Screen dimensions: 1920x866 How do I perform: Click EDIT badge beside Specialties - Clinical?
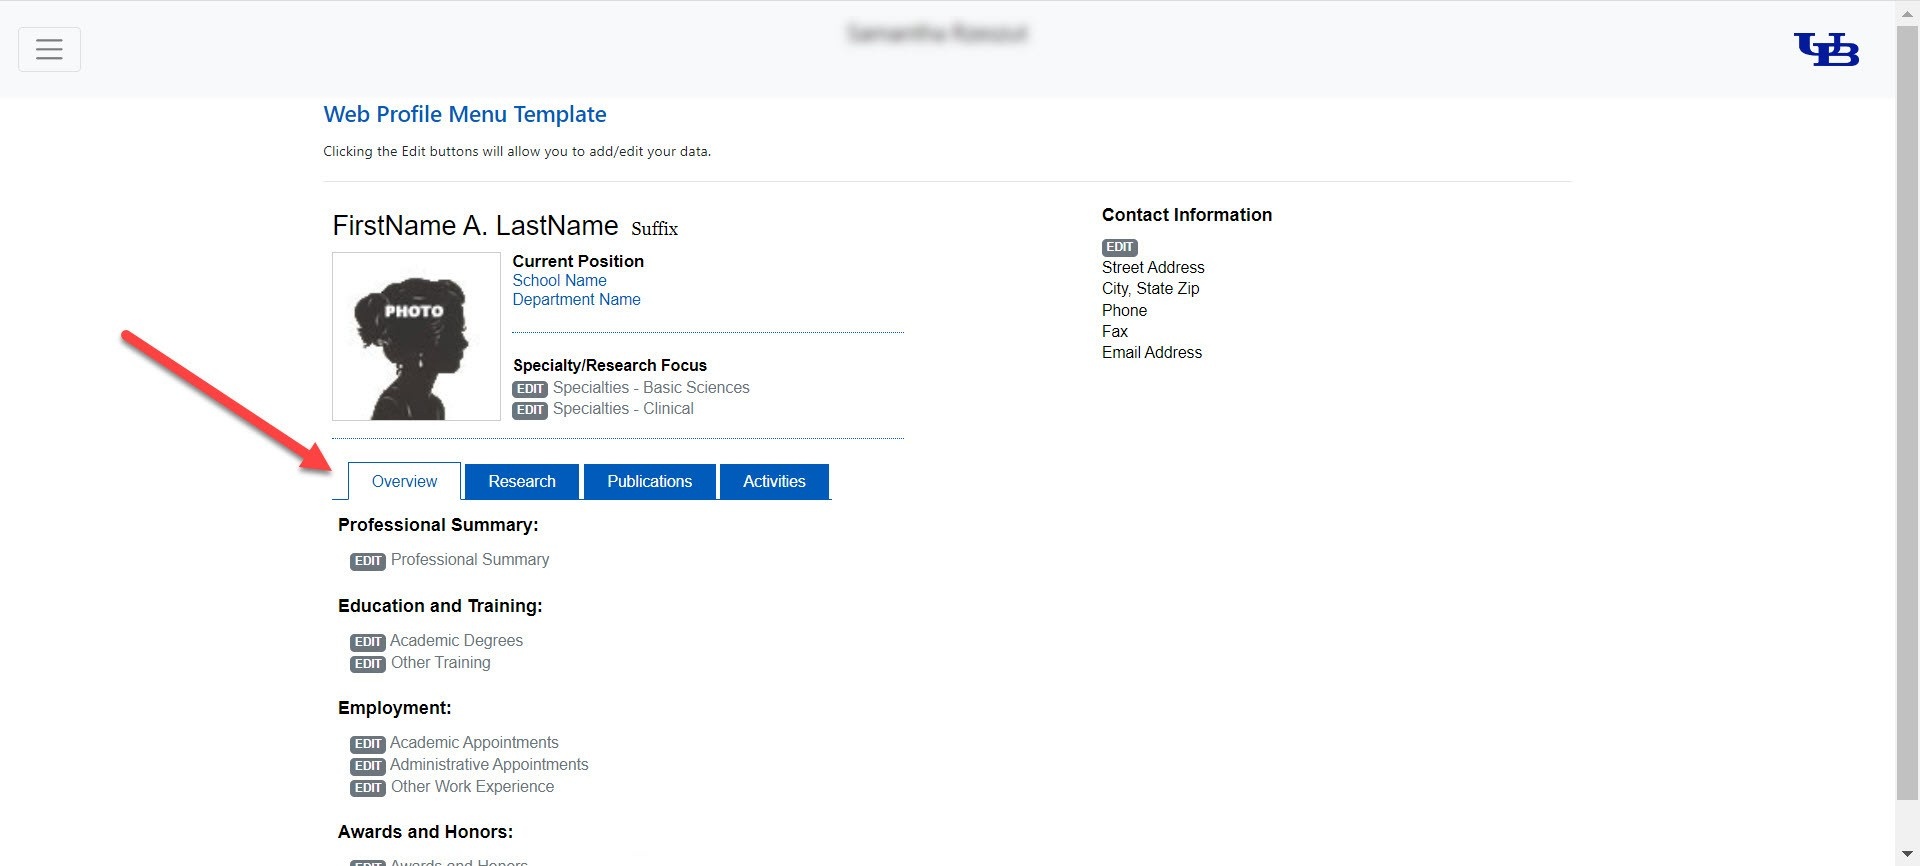point(529,410)
